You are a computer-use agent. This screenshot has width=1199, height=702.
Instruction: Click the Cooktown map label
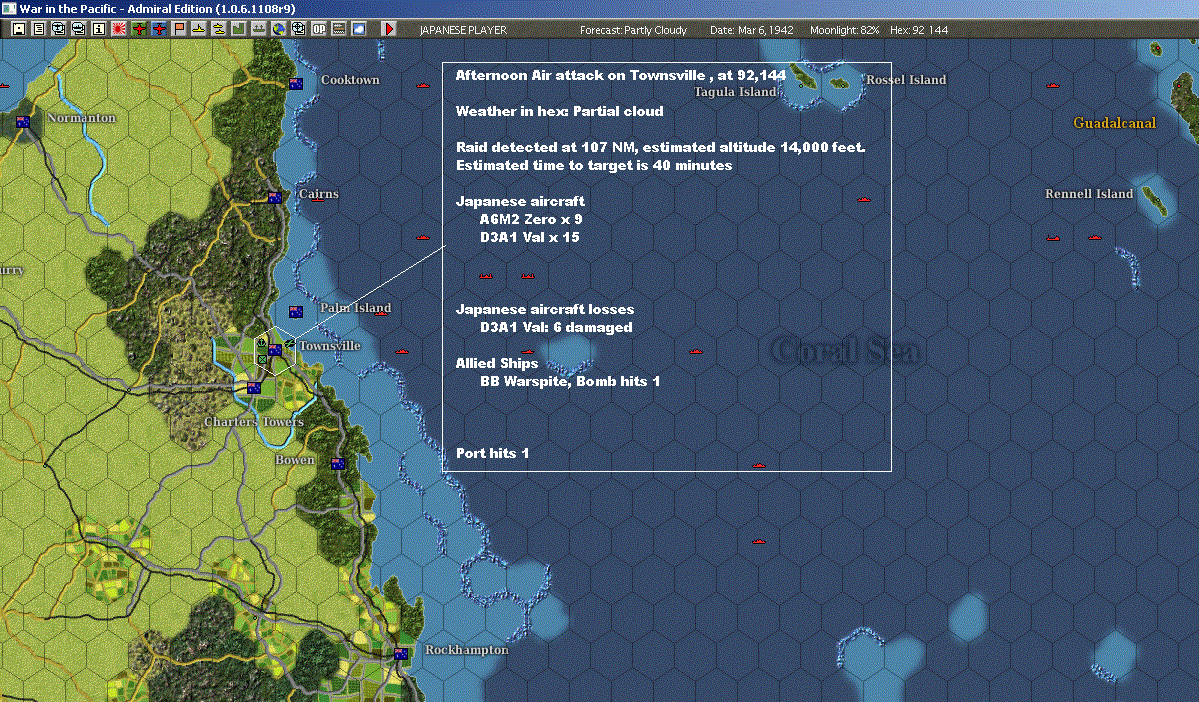(350, 80)
